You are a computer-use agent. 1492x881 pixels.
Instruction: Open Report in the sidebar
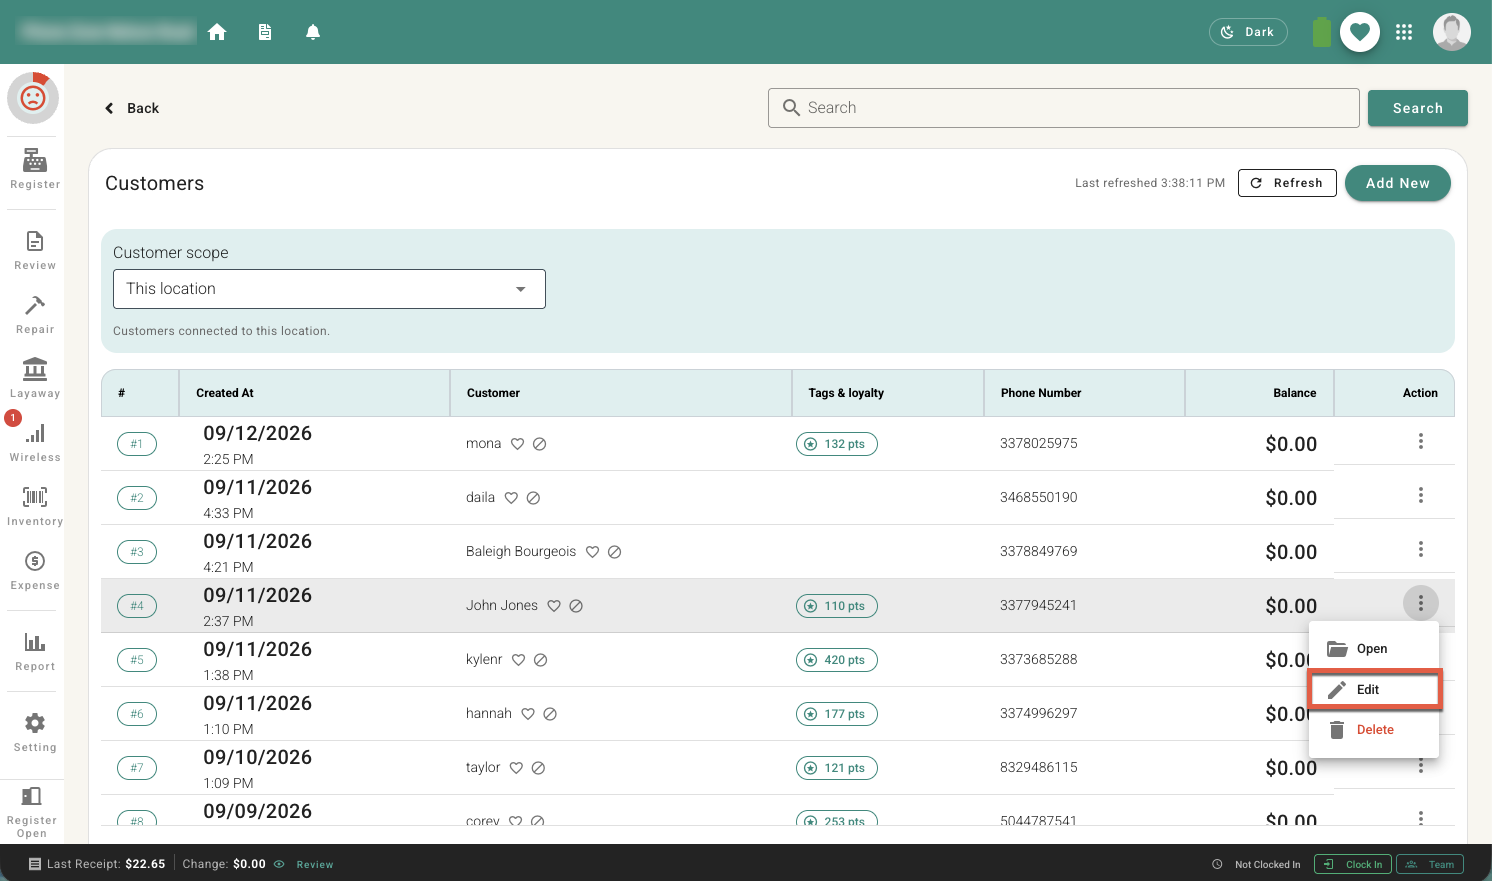coord(35,651)
